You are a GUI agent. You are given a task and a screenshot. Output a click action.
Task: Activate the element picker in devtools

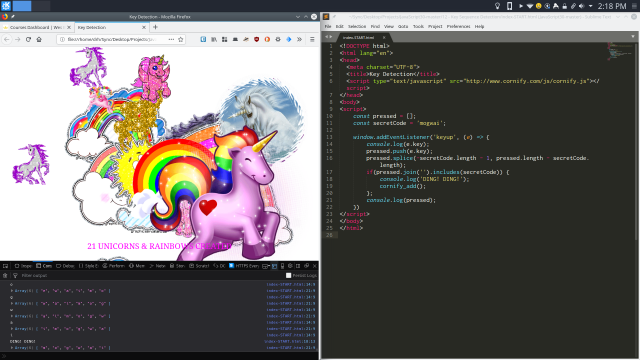tap(5, 266)
